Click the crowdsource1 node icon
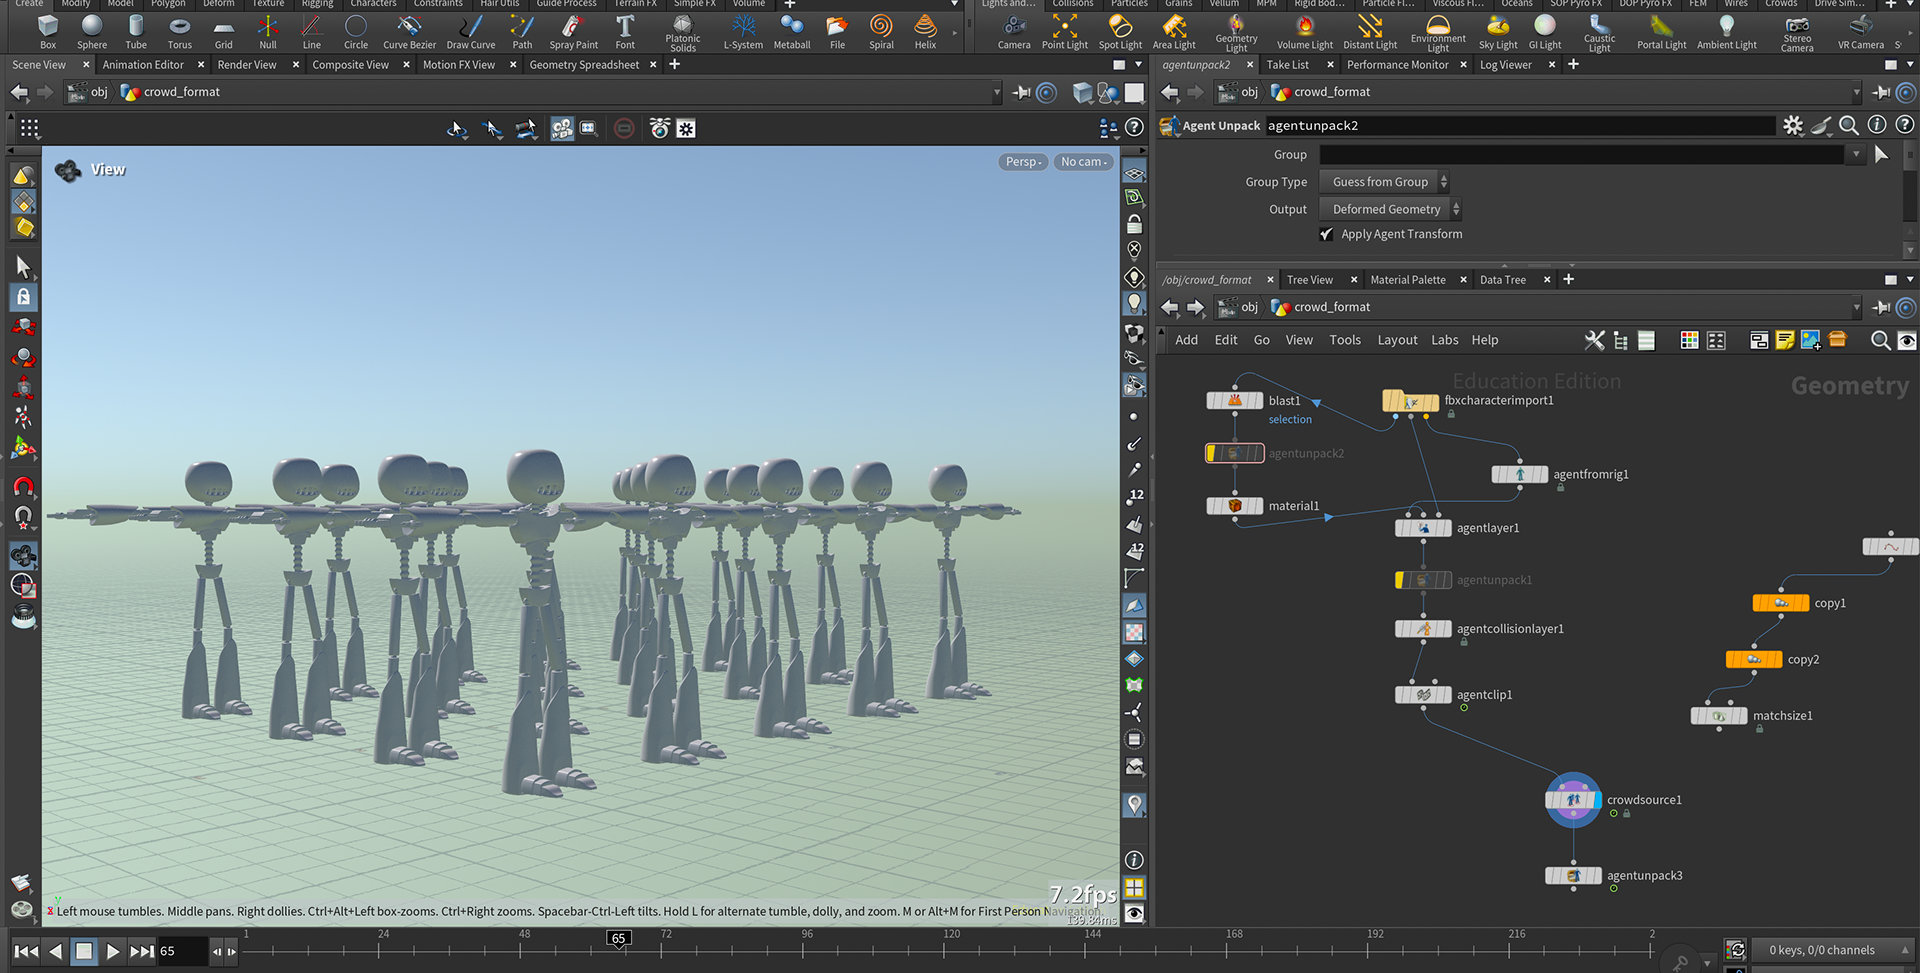 click(x=1573, y=800)
